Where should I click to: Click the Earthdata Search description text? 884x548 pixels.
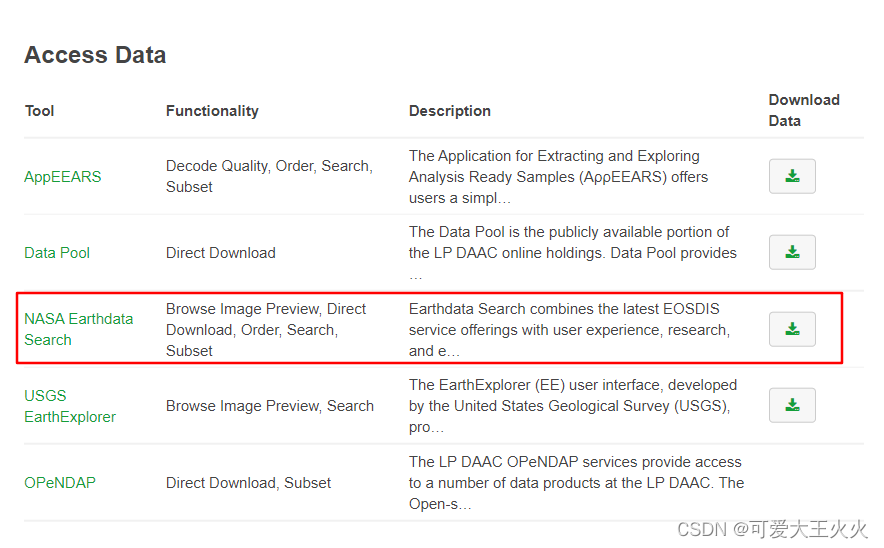[x=570, y=330]
